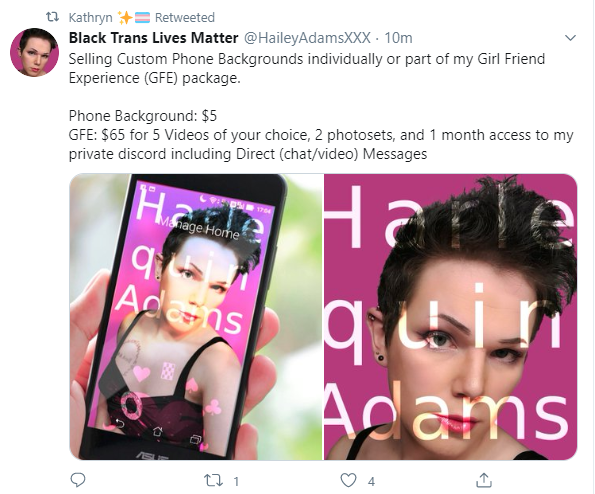Click the retweet count 1
This screenshot has width=595, height=494.
click(236, 481)
